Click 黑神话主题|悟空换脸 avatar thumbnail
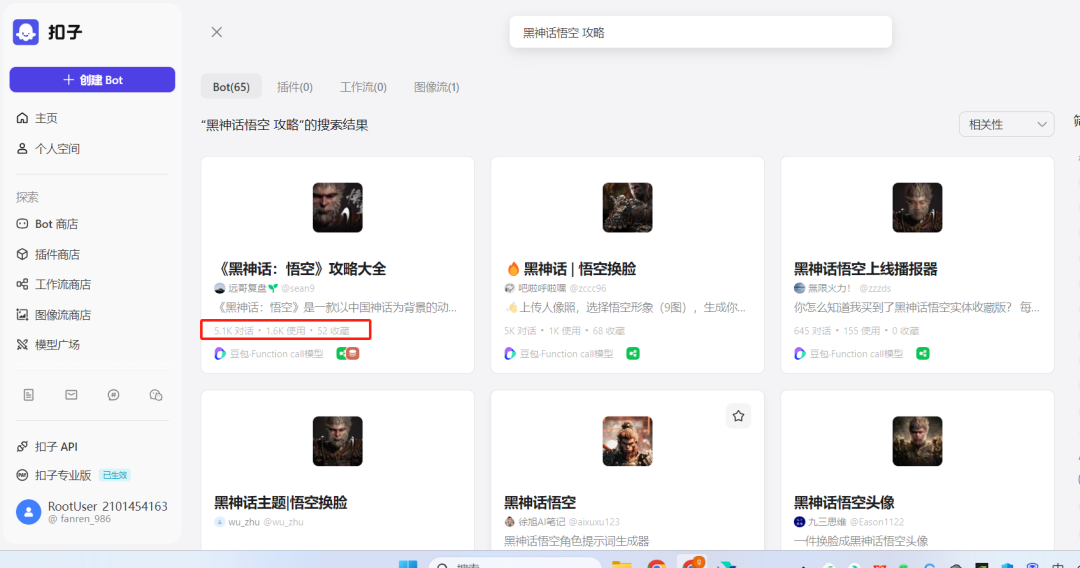The width and height of the screenshot is (1080, 568). click(x=338, y=441)
